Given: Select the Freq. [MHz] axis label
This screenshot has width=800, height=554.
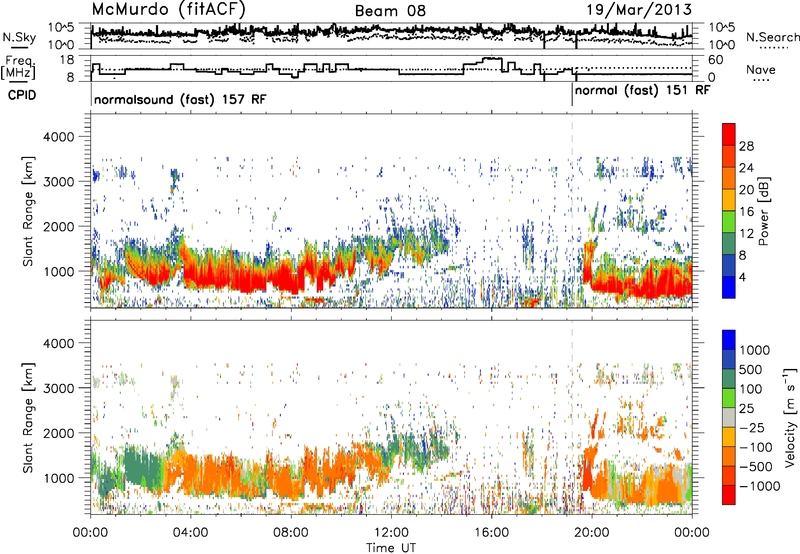Looking at the screenshot, I should click(18, 67).
